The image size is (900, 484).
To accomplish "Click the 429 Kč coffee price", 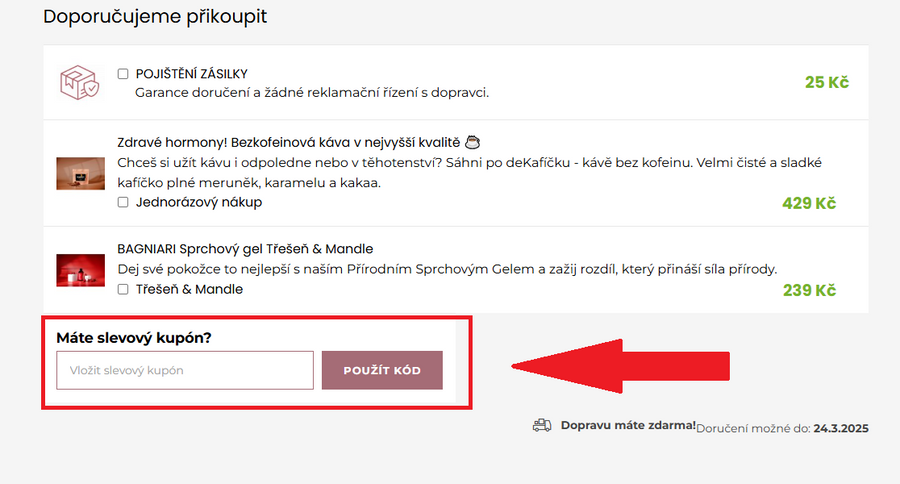I will (809, 204).
